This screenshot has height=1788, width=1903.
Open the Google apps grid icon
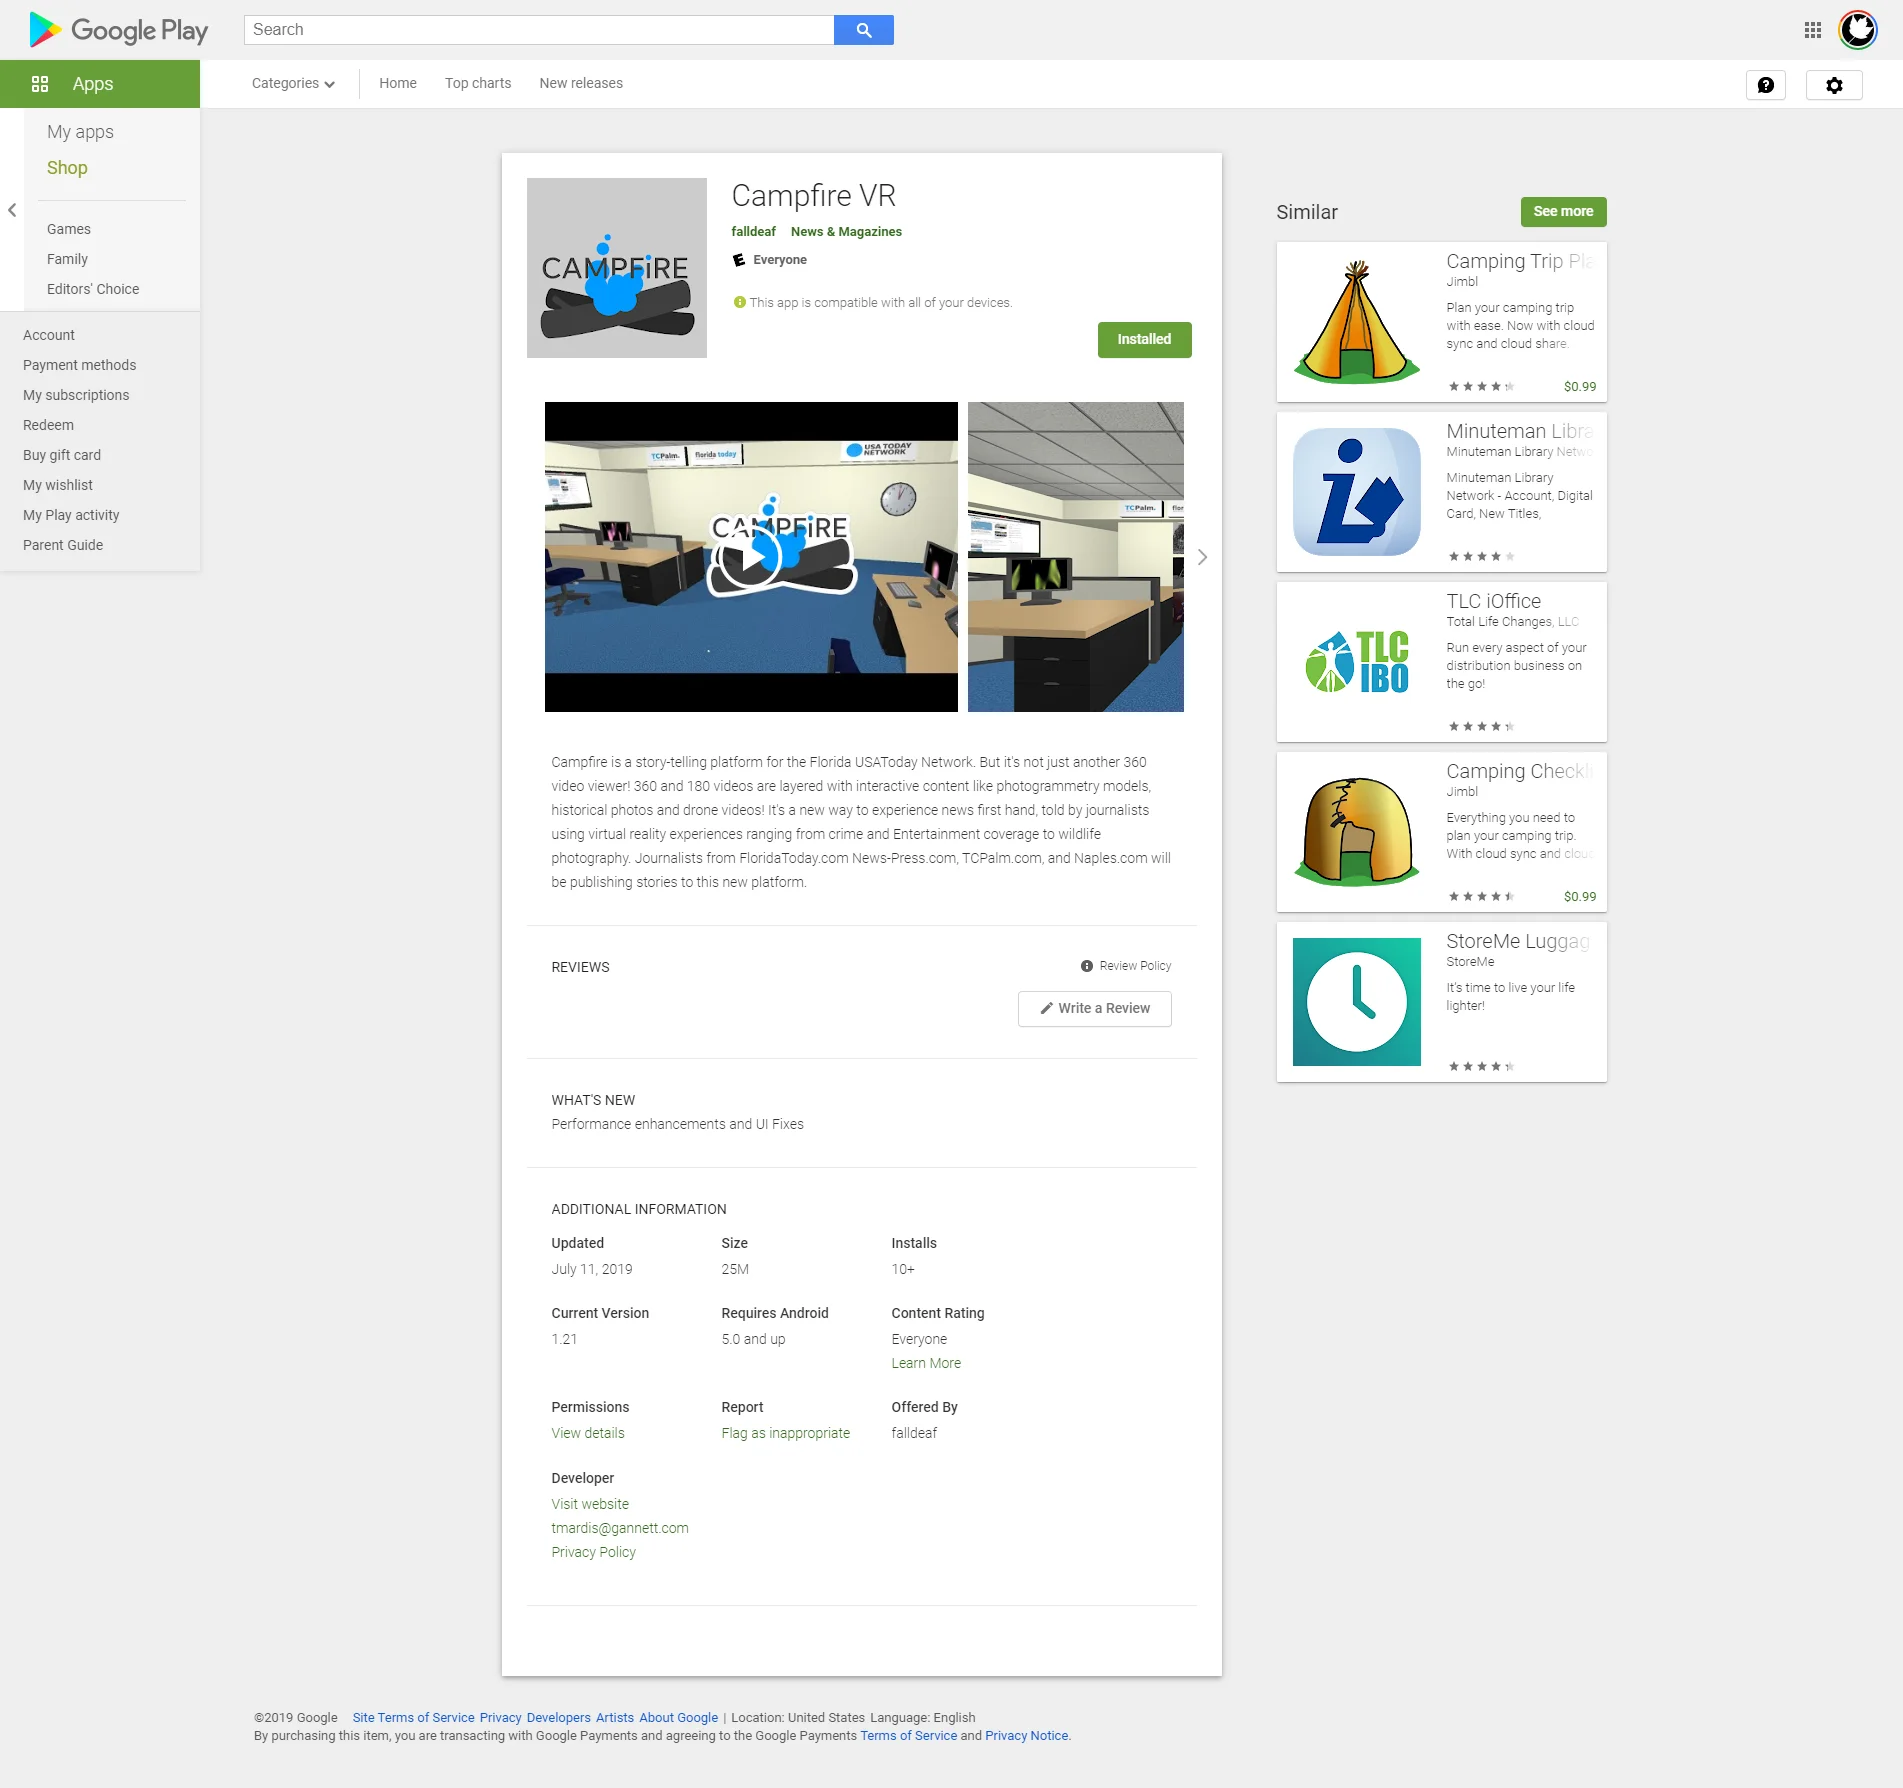coord(1813,30)
